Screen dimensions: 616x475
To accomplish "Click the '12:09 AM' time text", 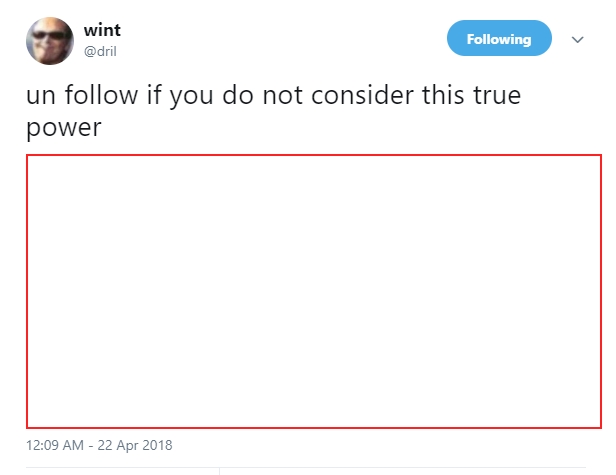I will (55, 445).
